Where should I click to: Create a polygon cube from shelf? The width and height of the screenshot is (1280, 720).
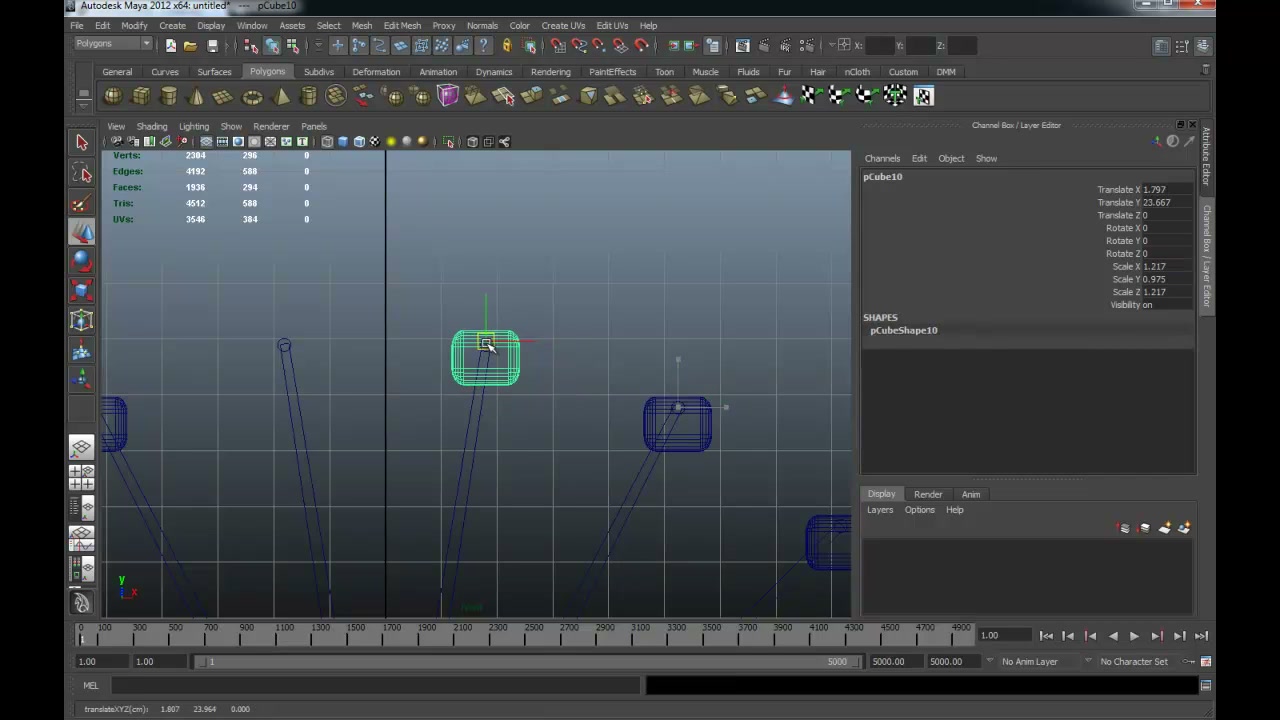(141, 96)
